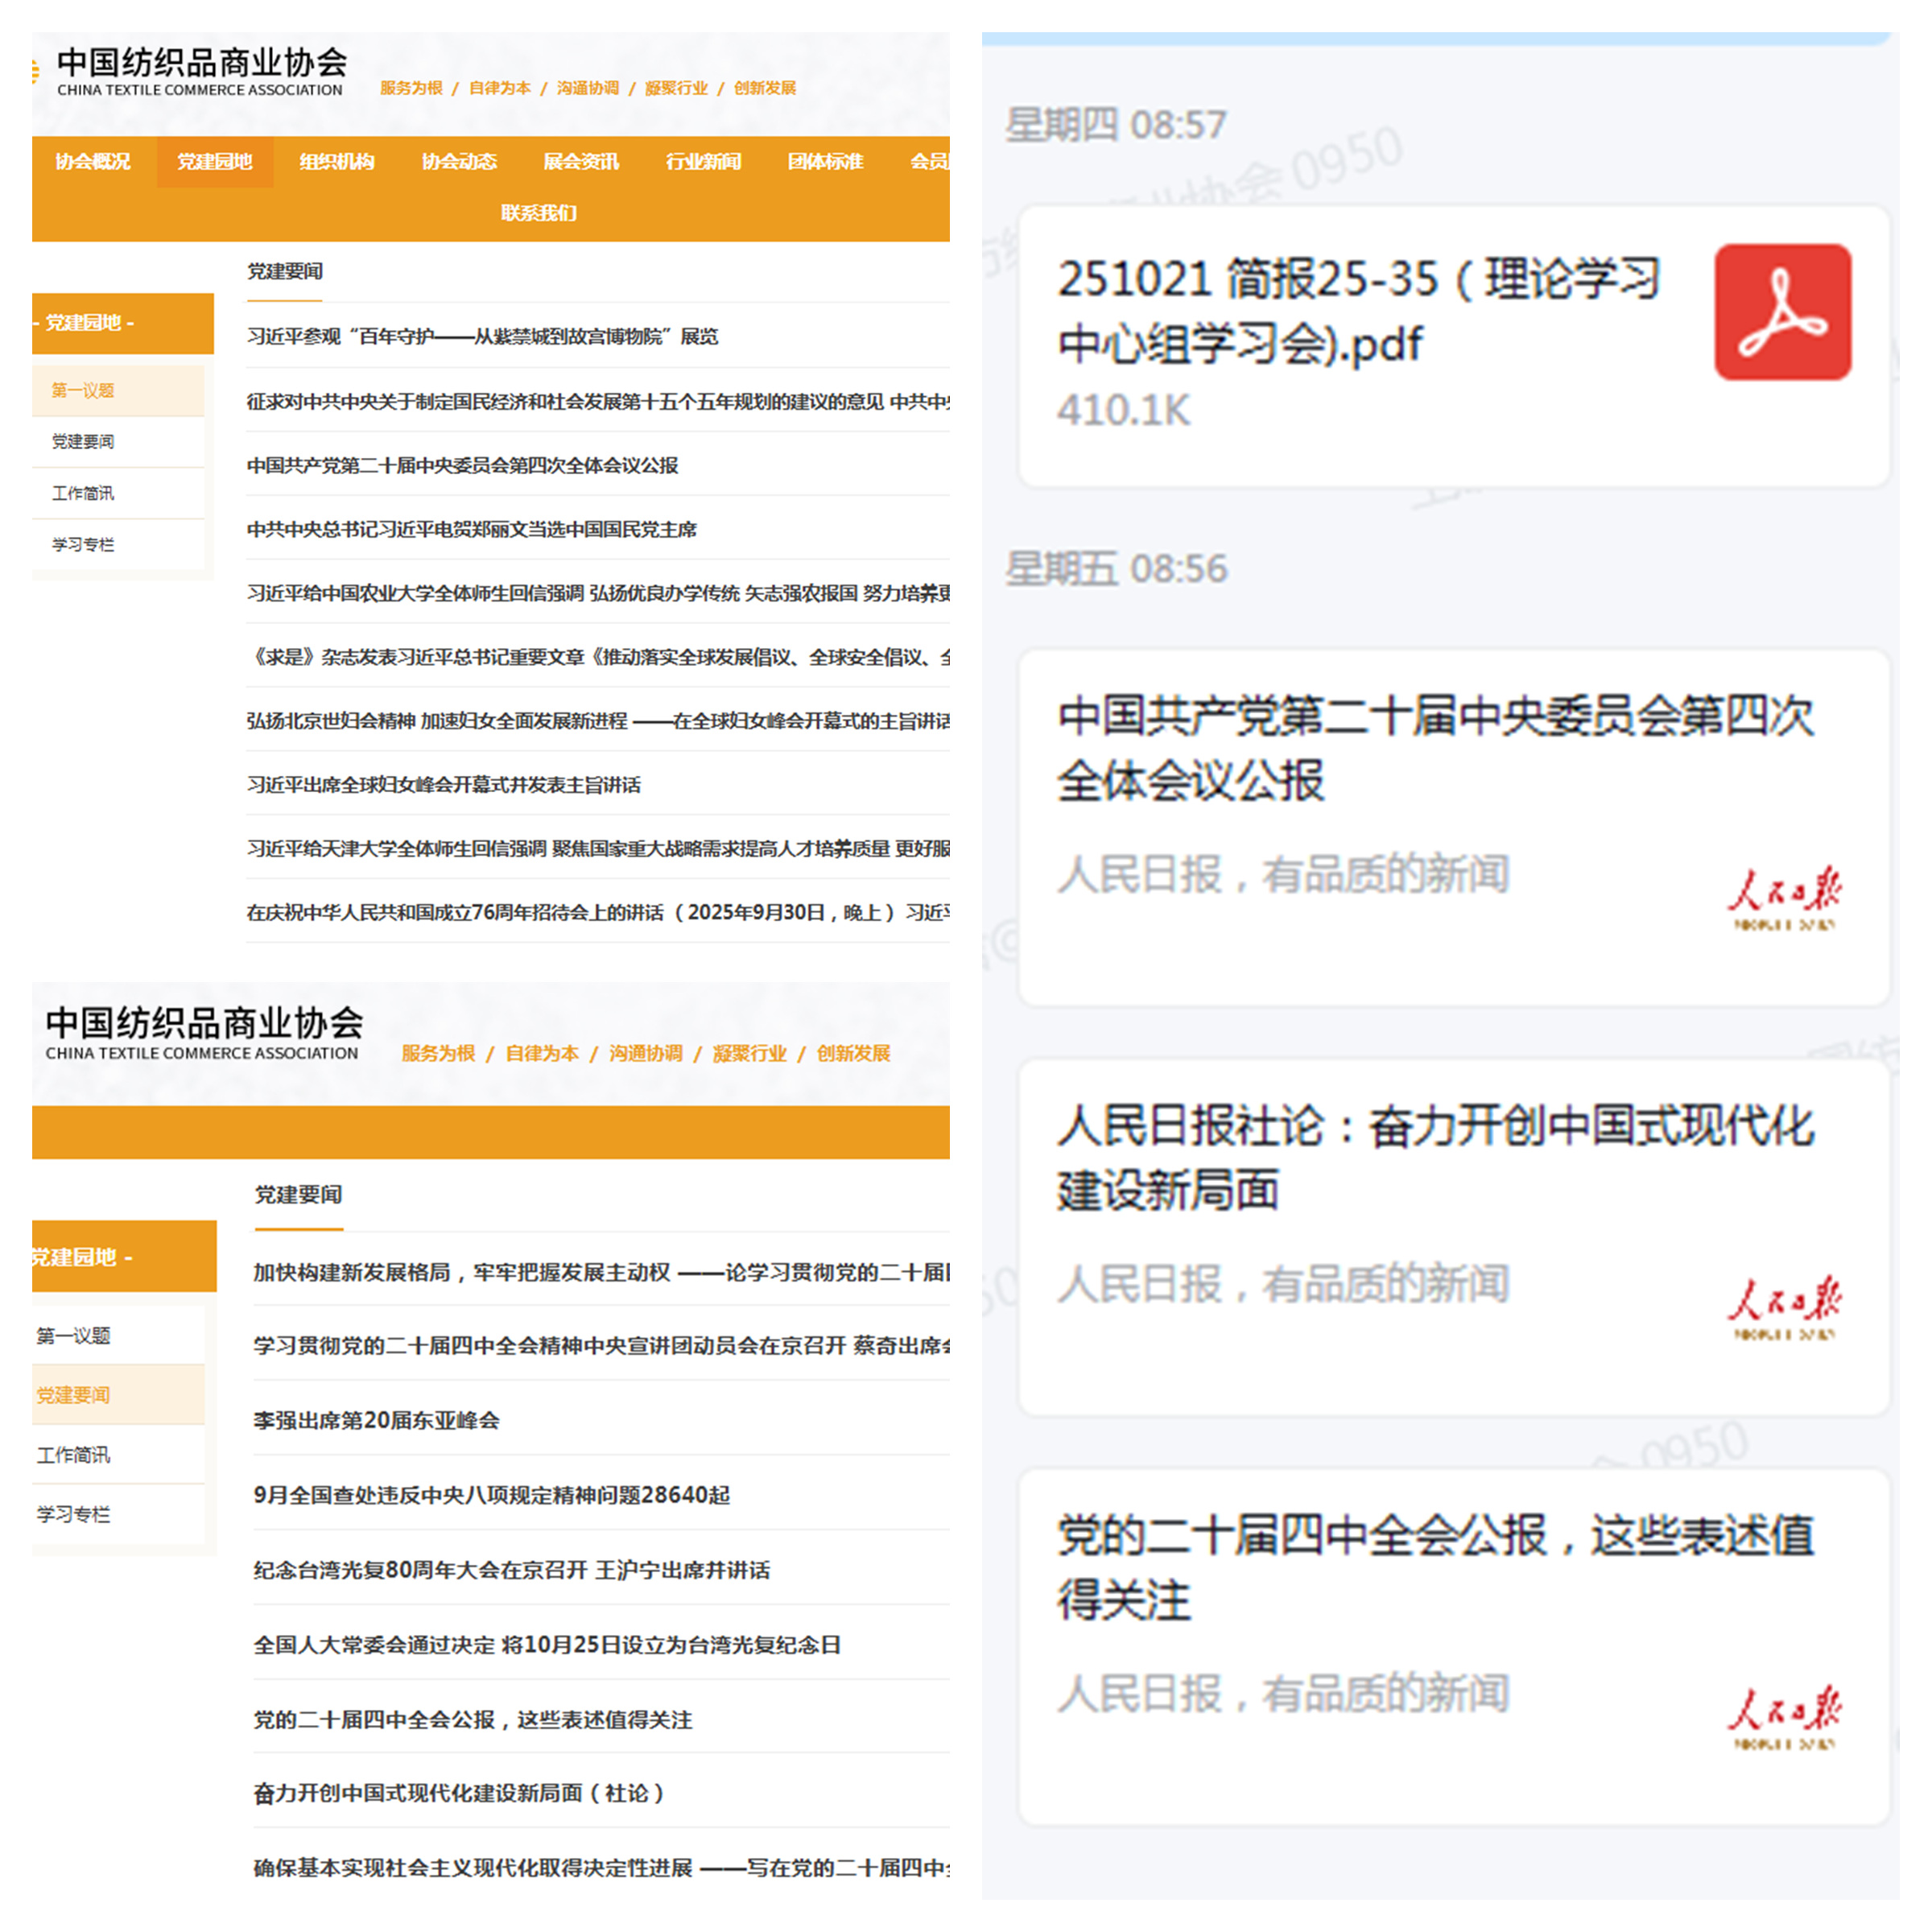Open article about 百年守护 故宫博物院 展览
This screenshot has width=1932, height=1932.
pos(482,337)
